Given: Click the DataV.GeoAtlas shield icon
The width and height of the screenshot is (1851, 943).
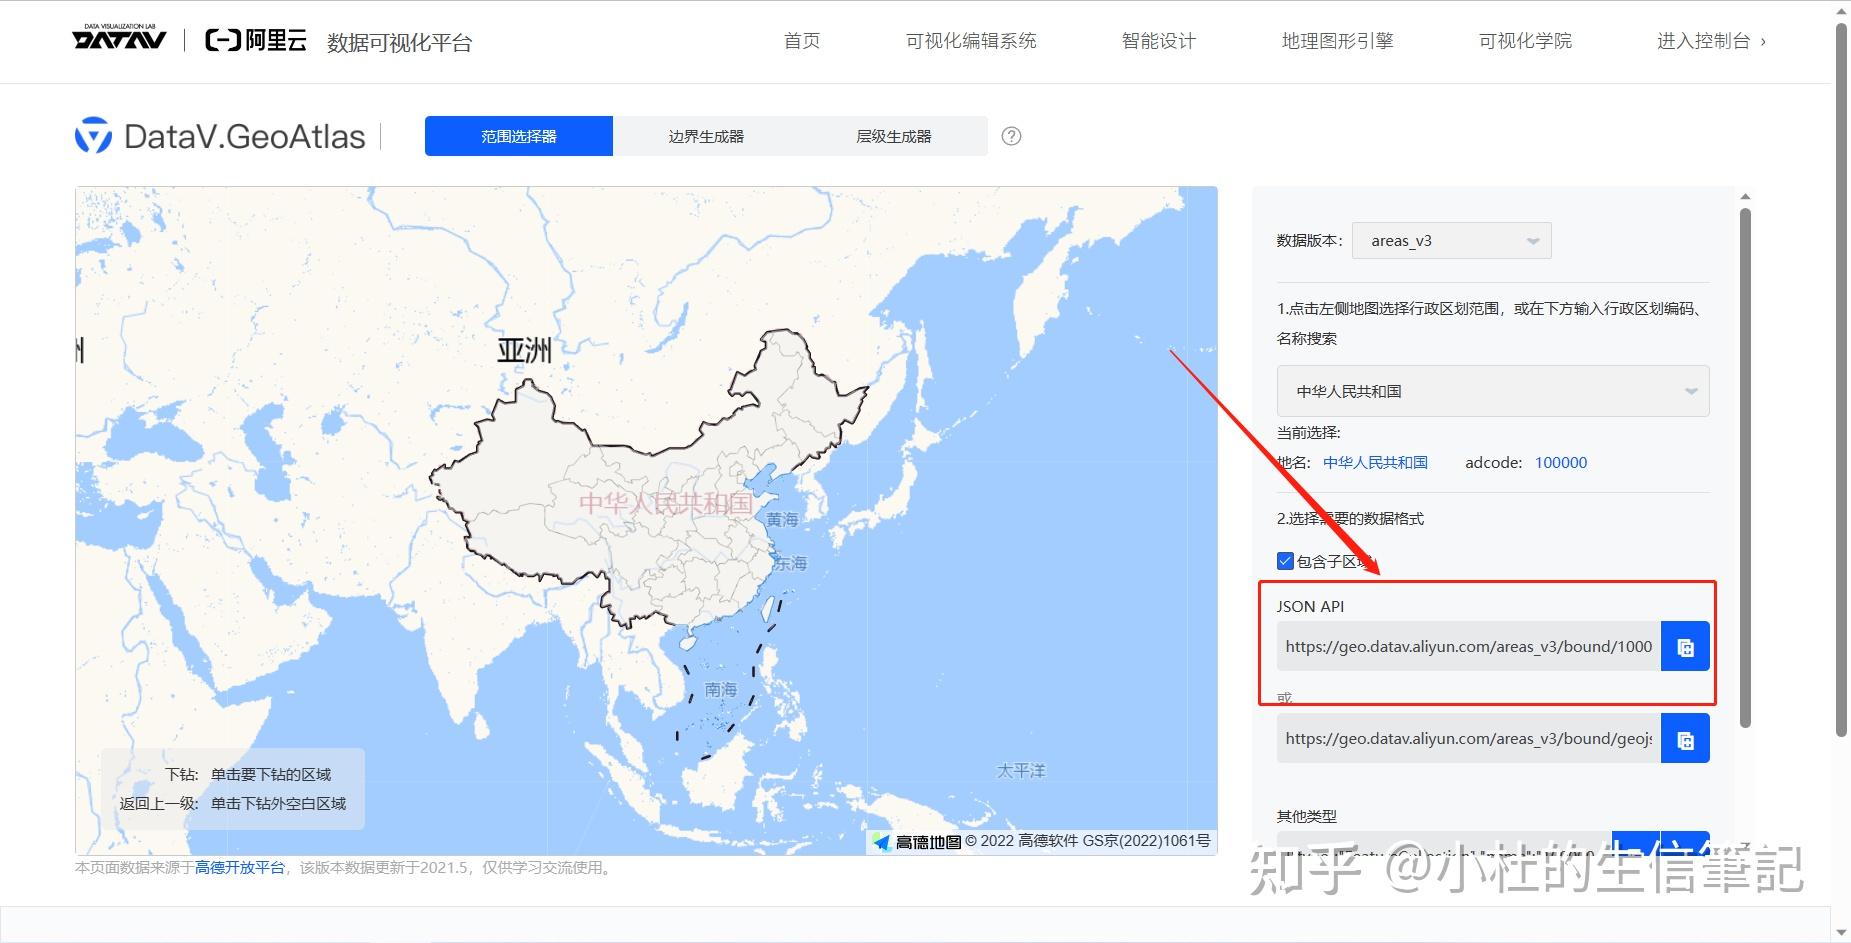Looking at the screenshot, I should point(92,135).
